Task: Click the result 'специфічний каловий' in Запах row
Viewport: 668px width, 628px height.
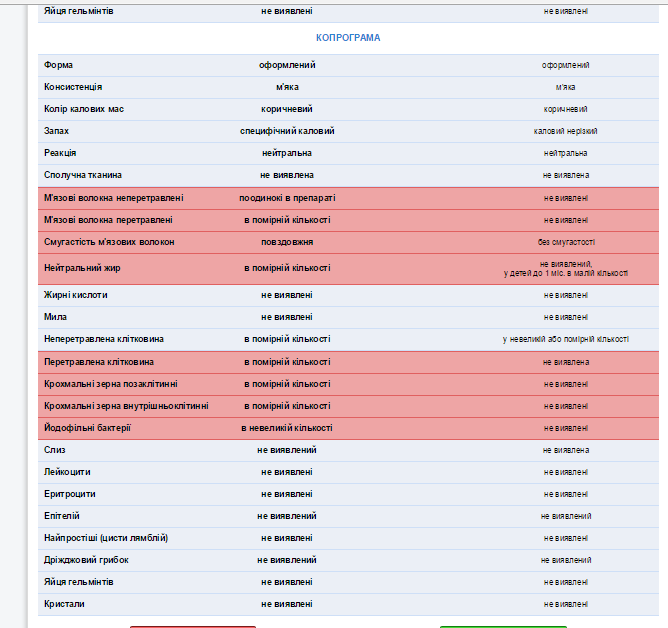Action: (x=287, y=131)
